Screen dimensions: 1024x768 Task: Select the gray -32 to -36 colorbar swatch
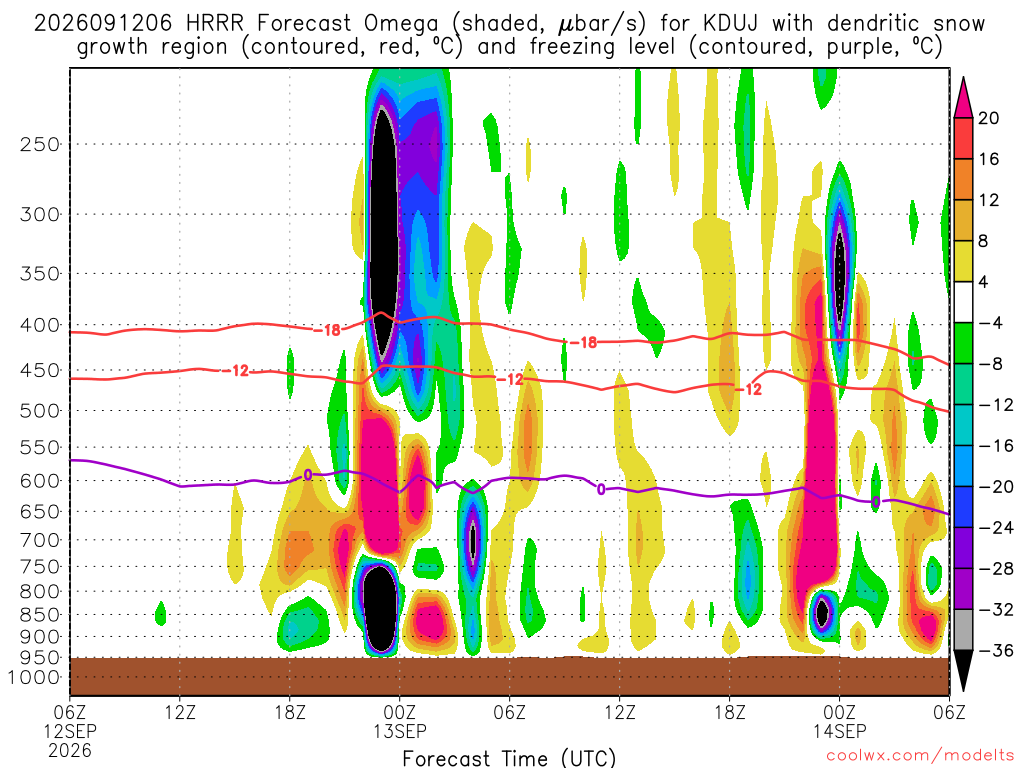pyautogui.click(x=963, y=630)
